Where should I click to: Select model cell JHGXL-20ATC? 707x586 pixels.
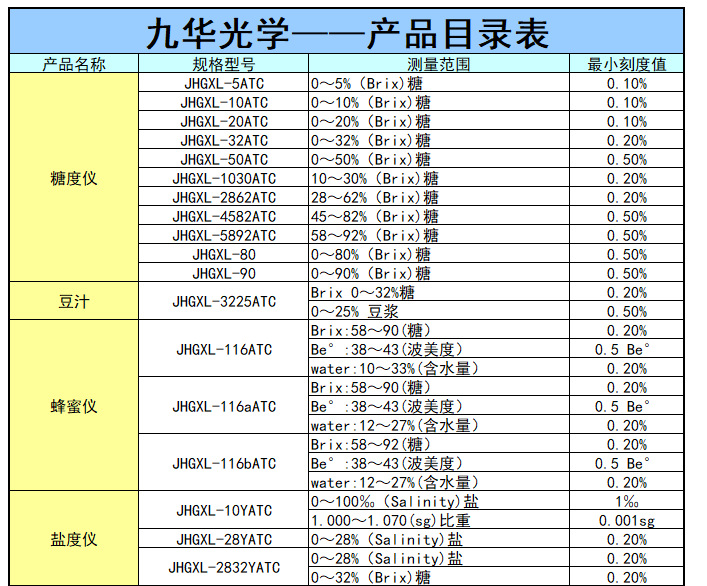(224, 121)
